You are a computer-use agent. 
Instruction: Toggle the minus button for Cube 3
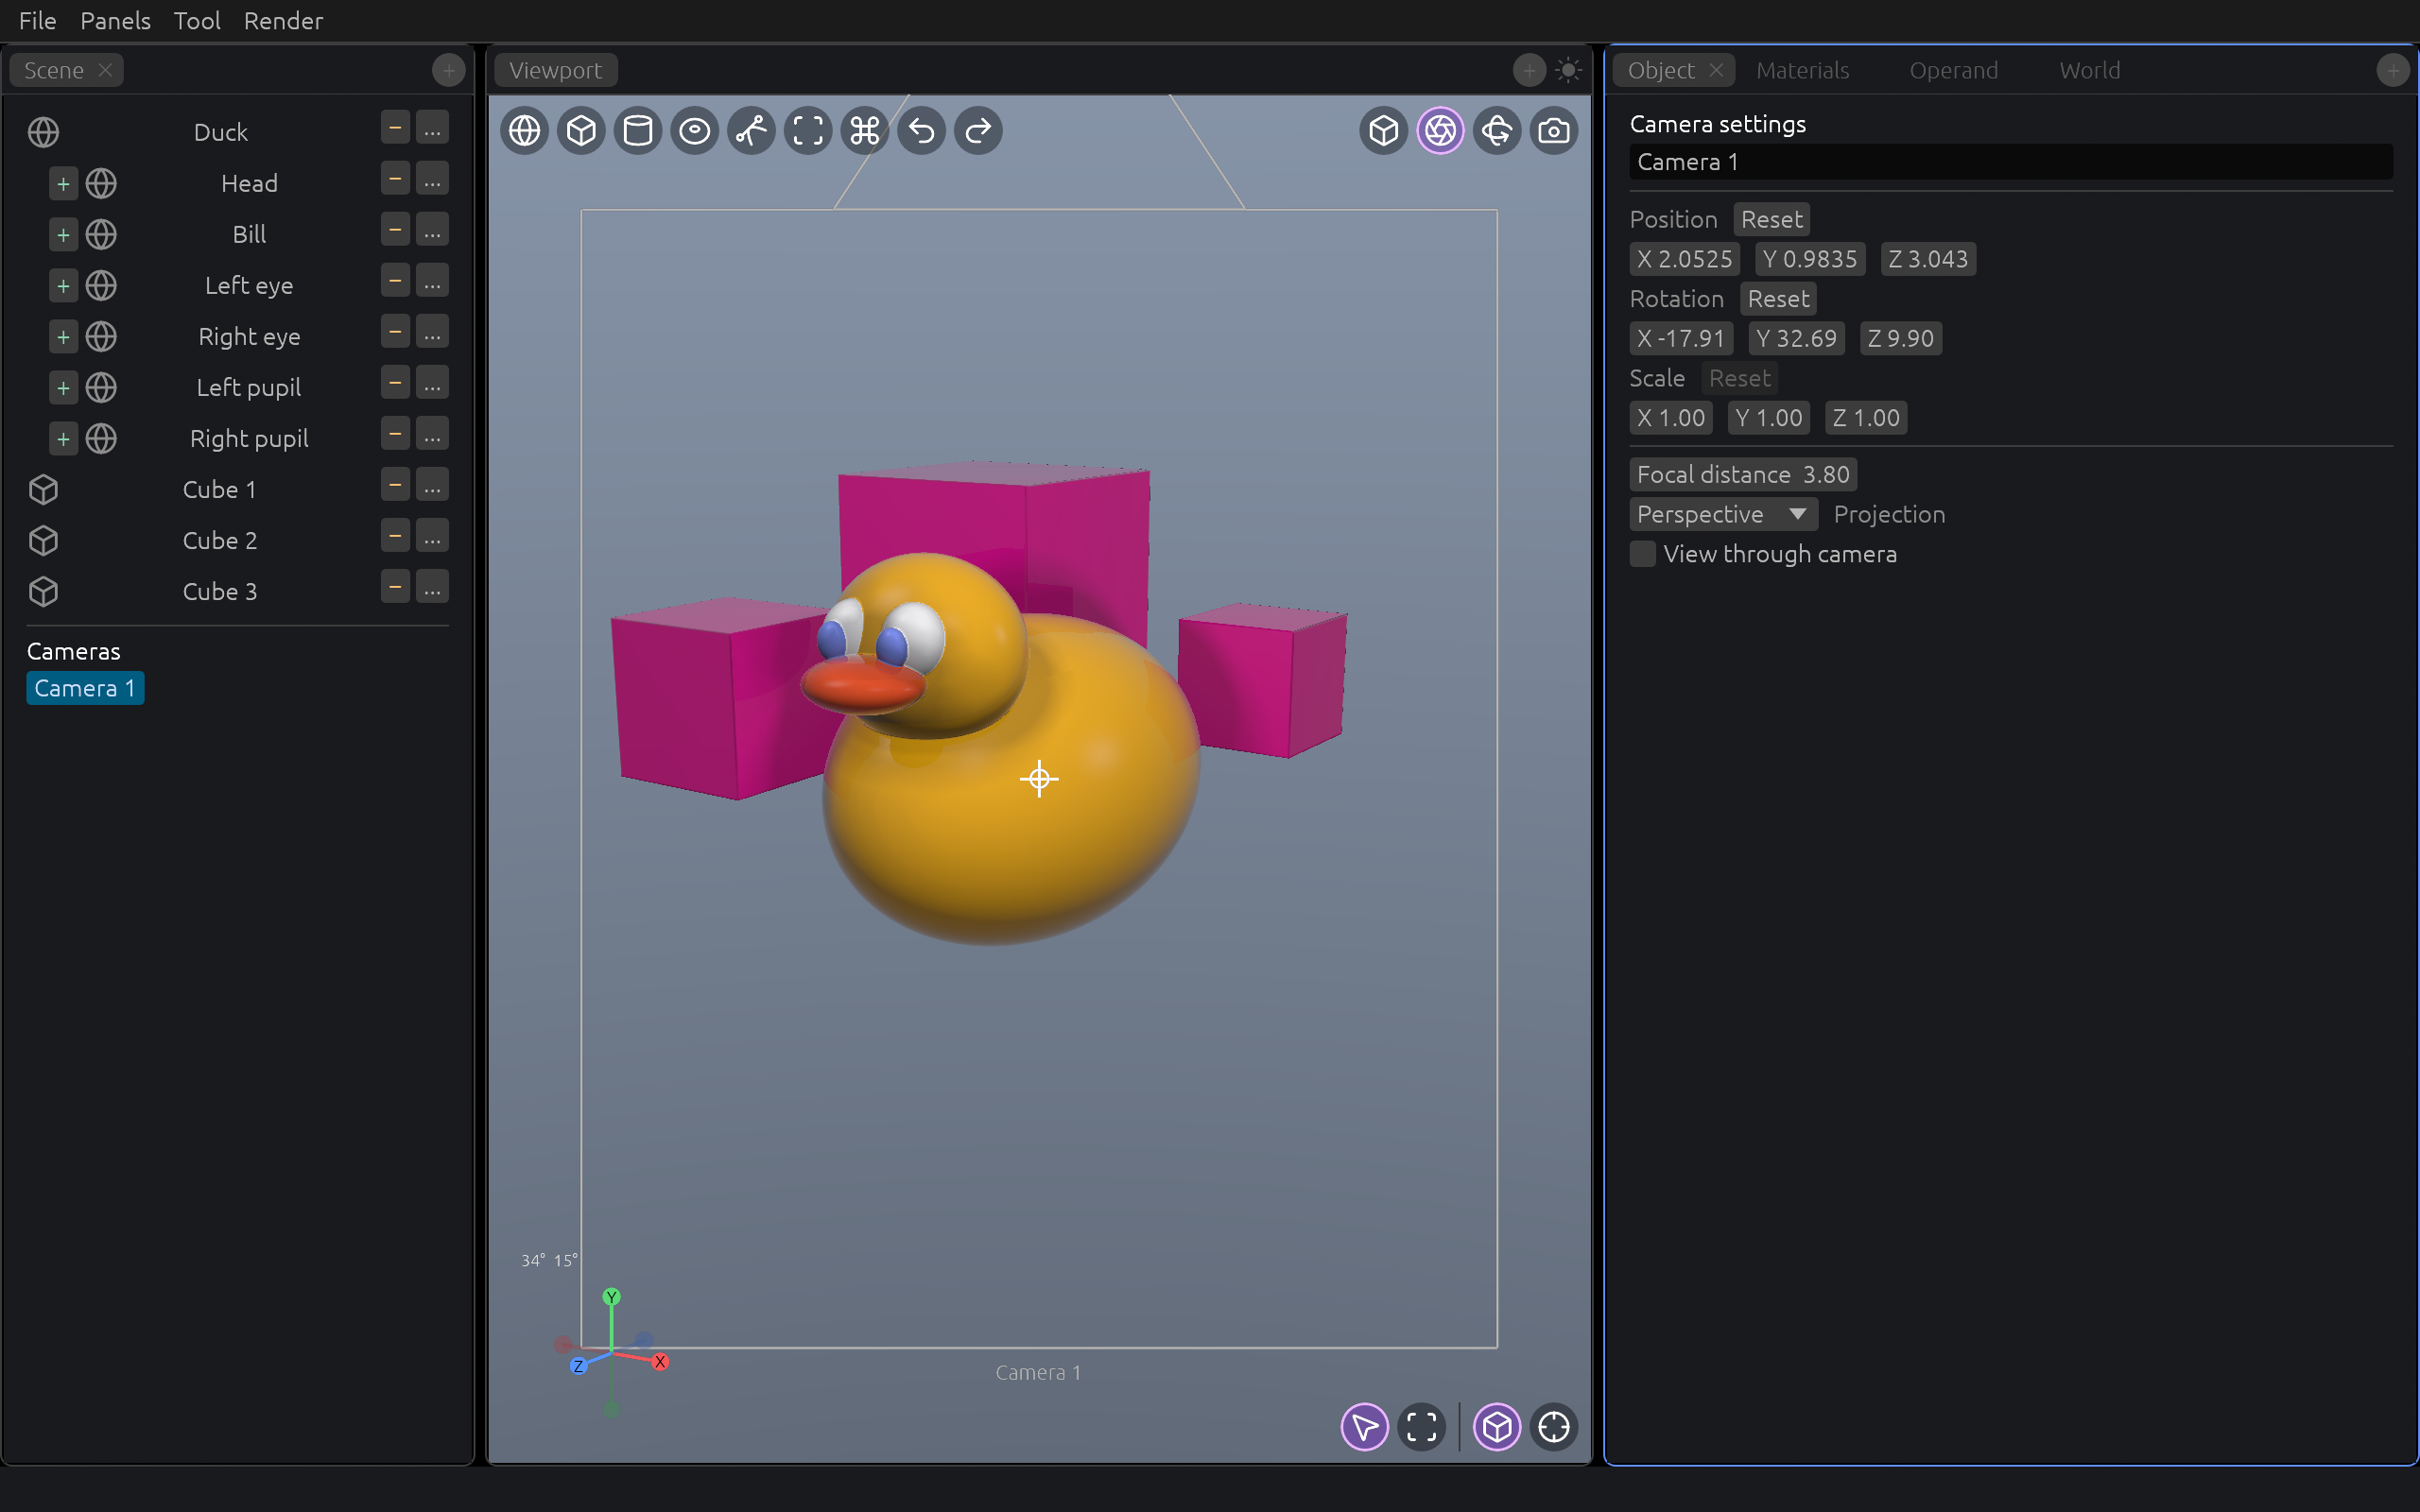[395, 587]
